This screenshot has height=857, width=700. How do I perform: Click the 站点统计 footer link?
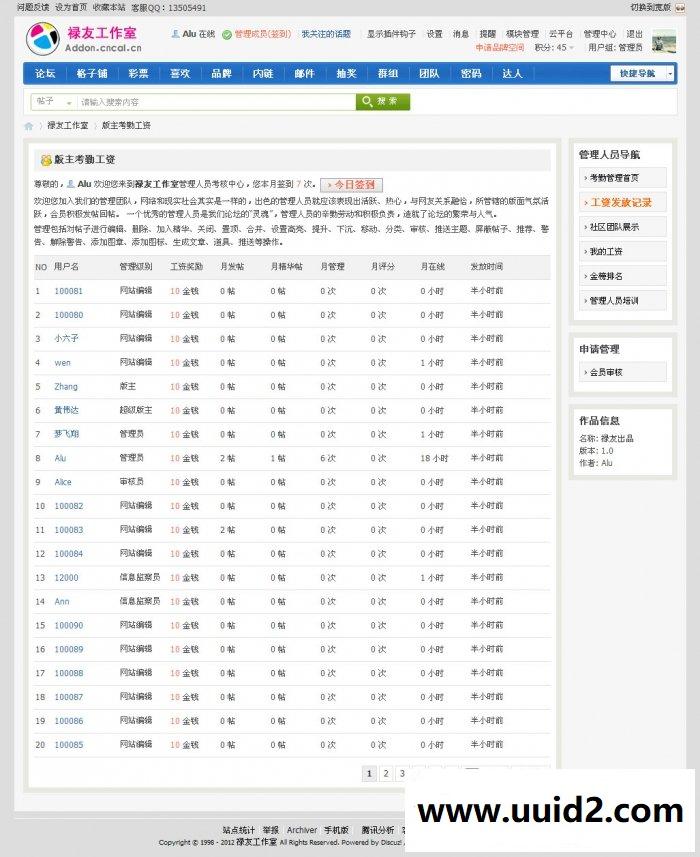coord(238,830)
